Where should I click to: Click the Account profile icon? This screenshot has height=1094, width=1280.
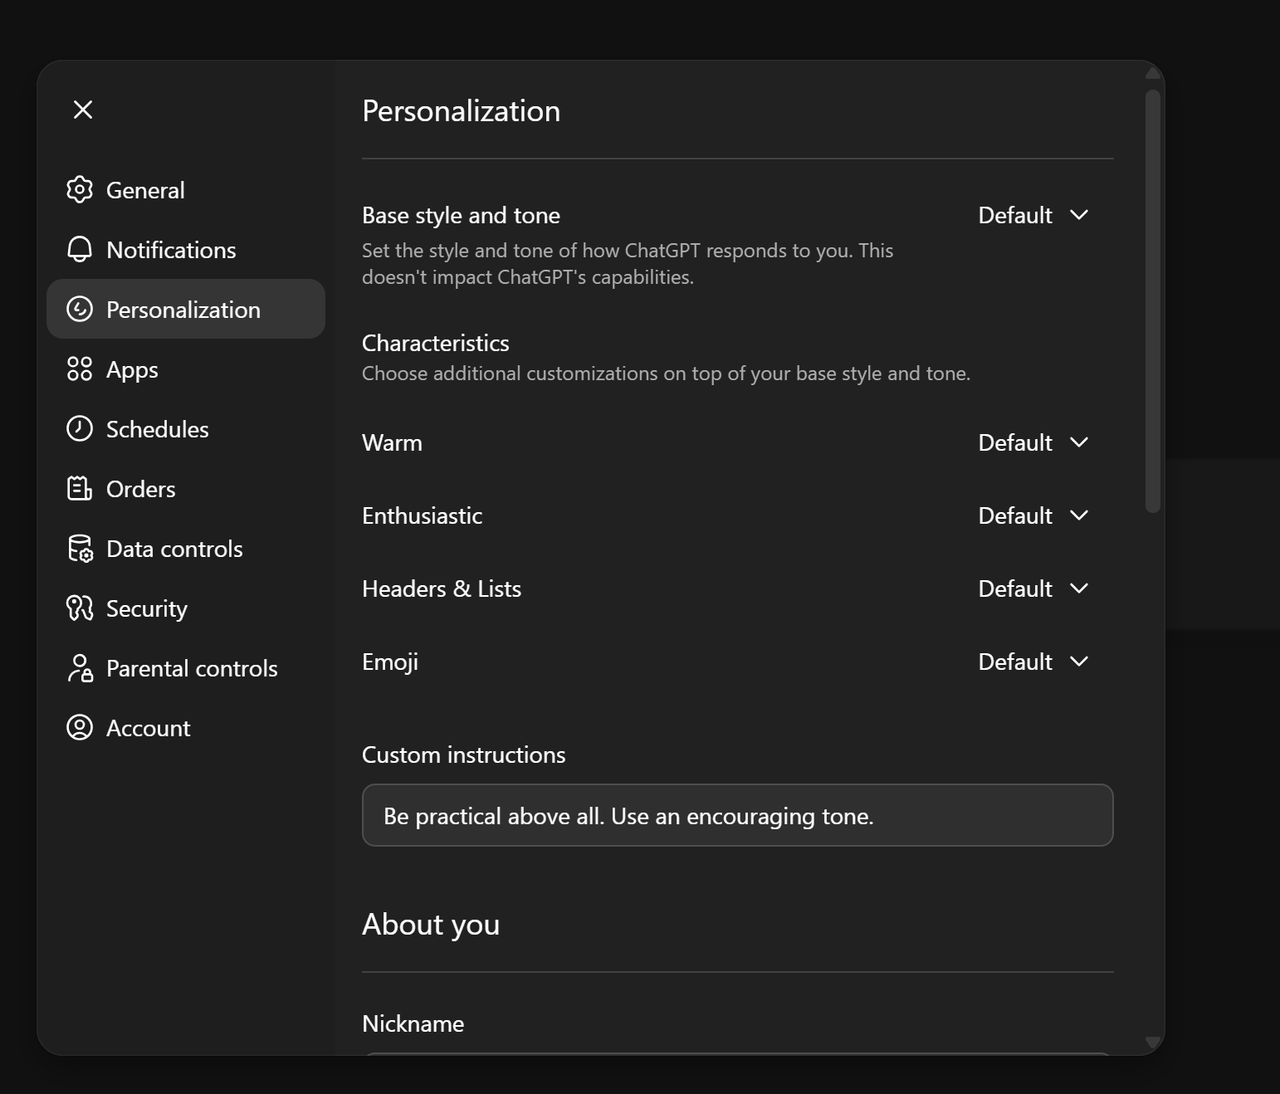tap(80, 728)
